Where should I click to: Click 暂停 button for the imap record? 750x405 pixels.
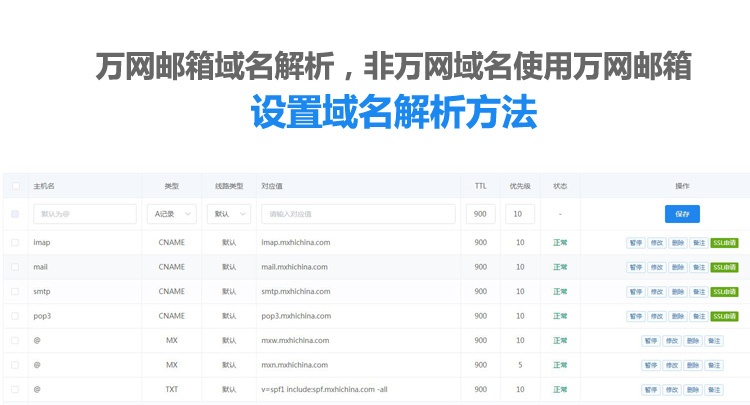635,242
